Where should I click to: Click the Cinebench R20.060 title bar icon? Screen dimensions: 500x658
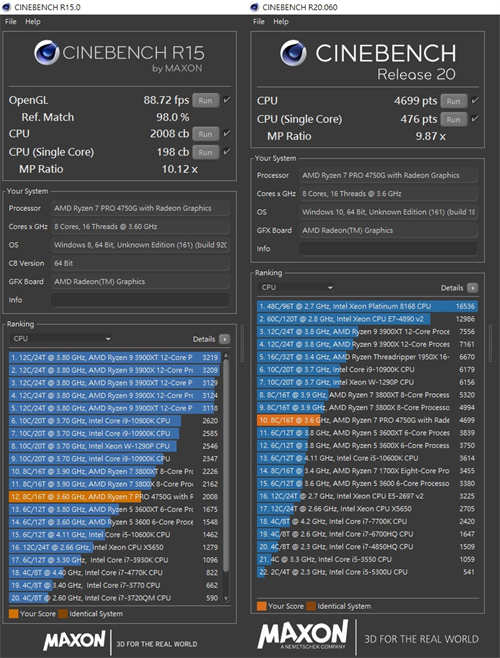click(x=254, y=7)
